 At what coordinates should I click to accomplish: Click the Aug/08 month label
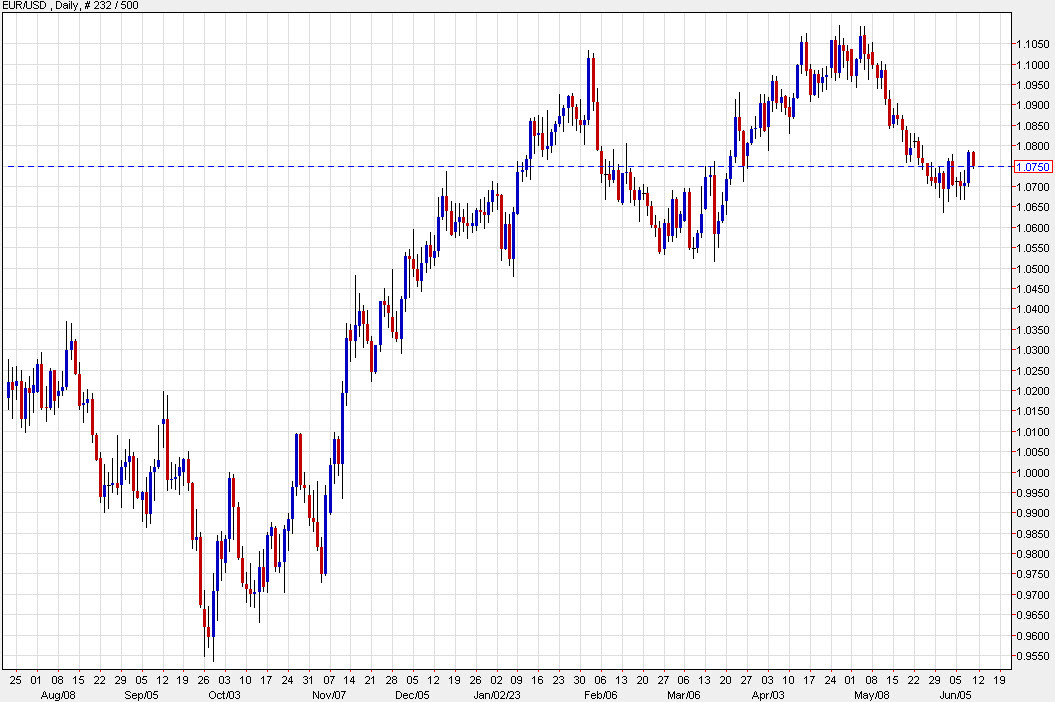click(x=58, y=695)
